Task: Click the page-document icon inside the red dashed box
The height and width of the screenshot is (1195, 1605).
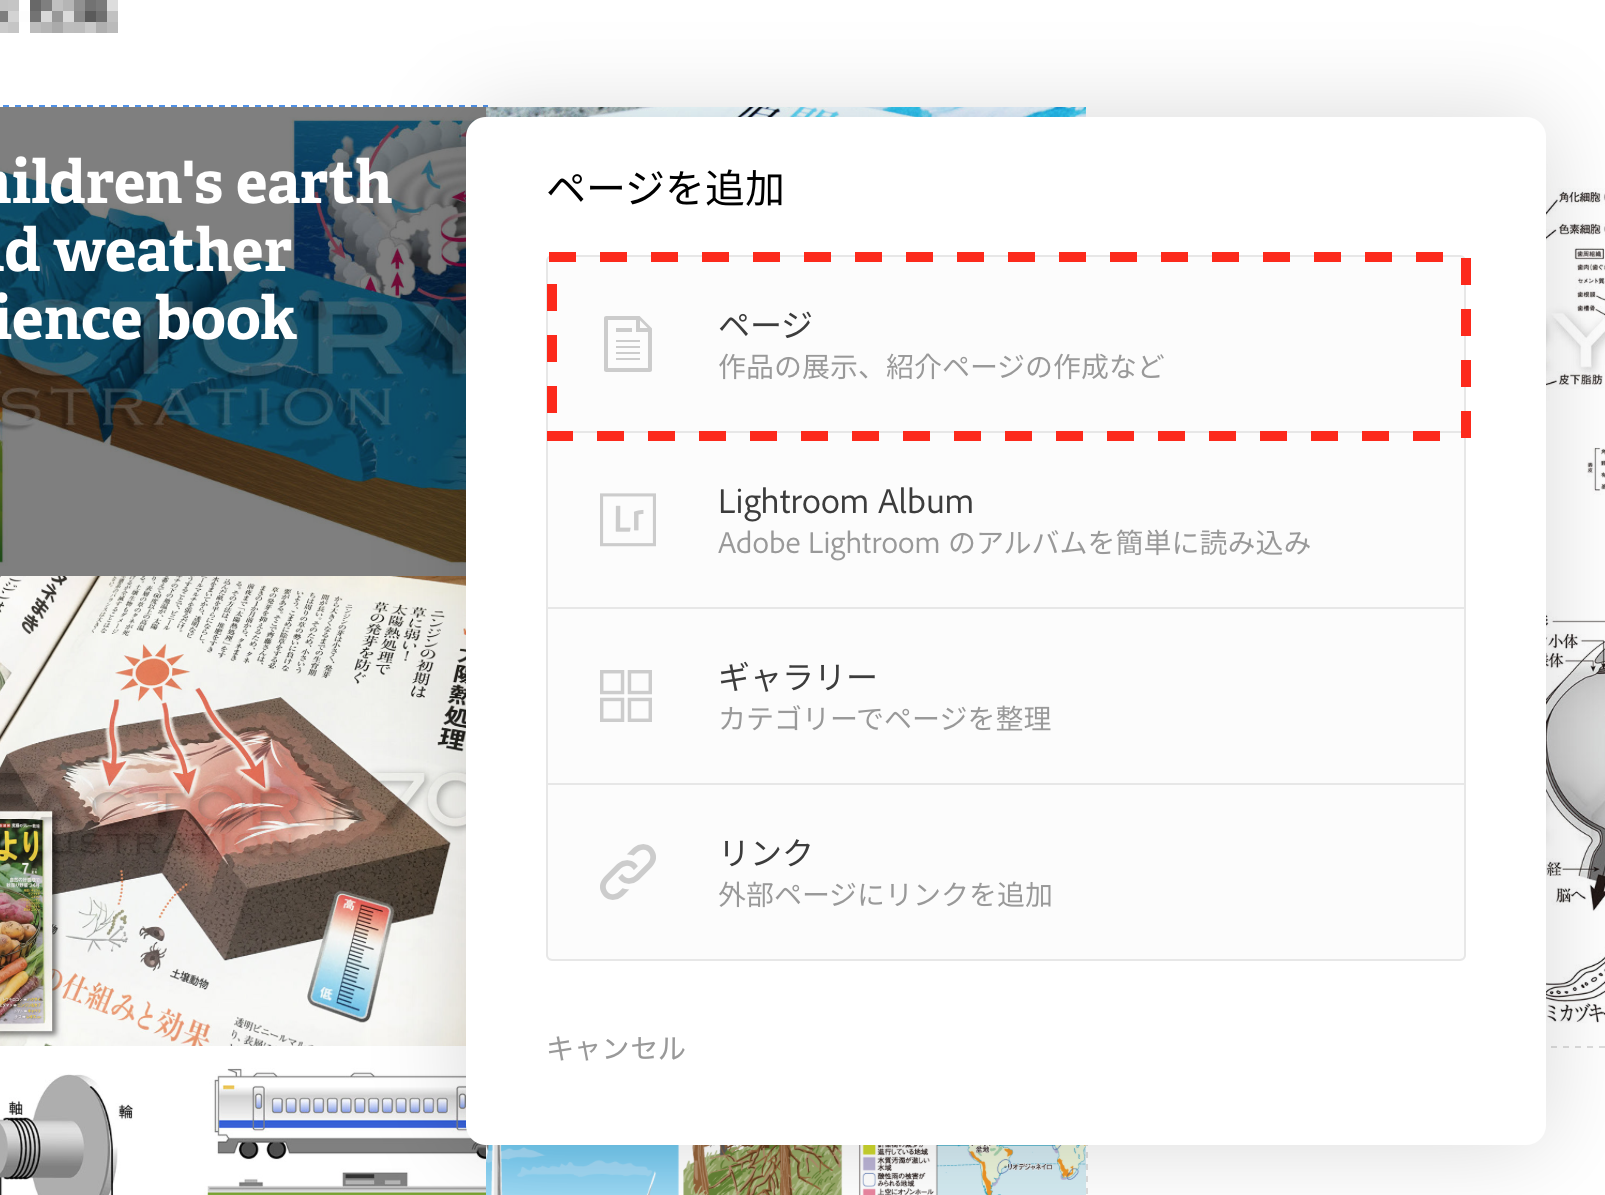Action: point(628,344)
